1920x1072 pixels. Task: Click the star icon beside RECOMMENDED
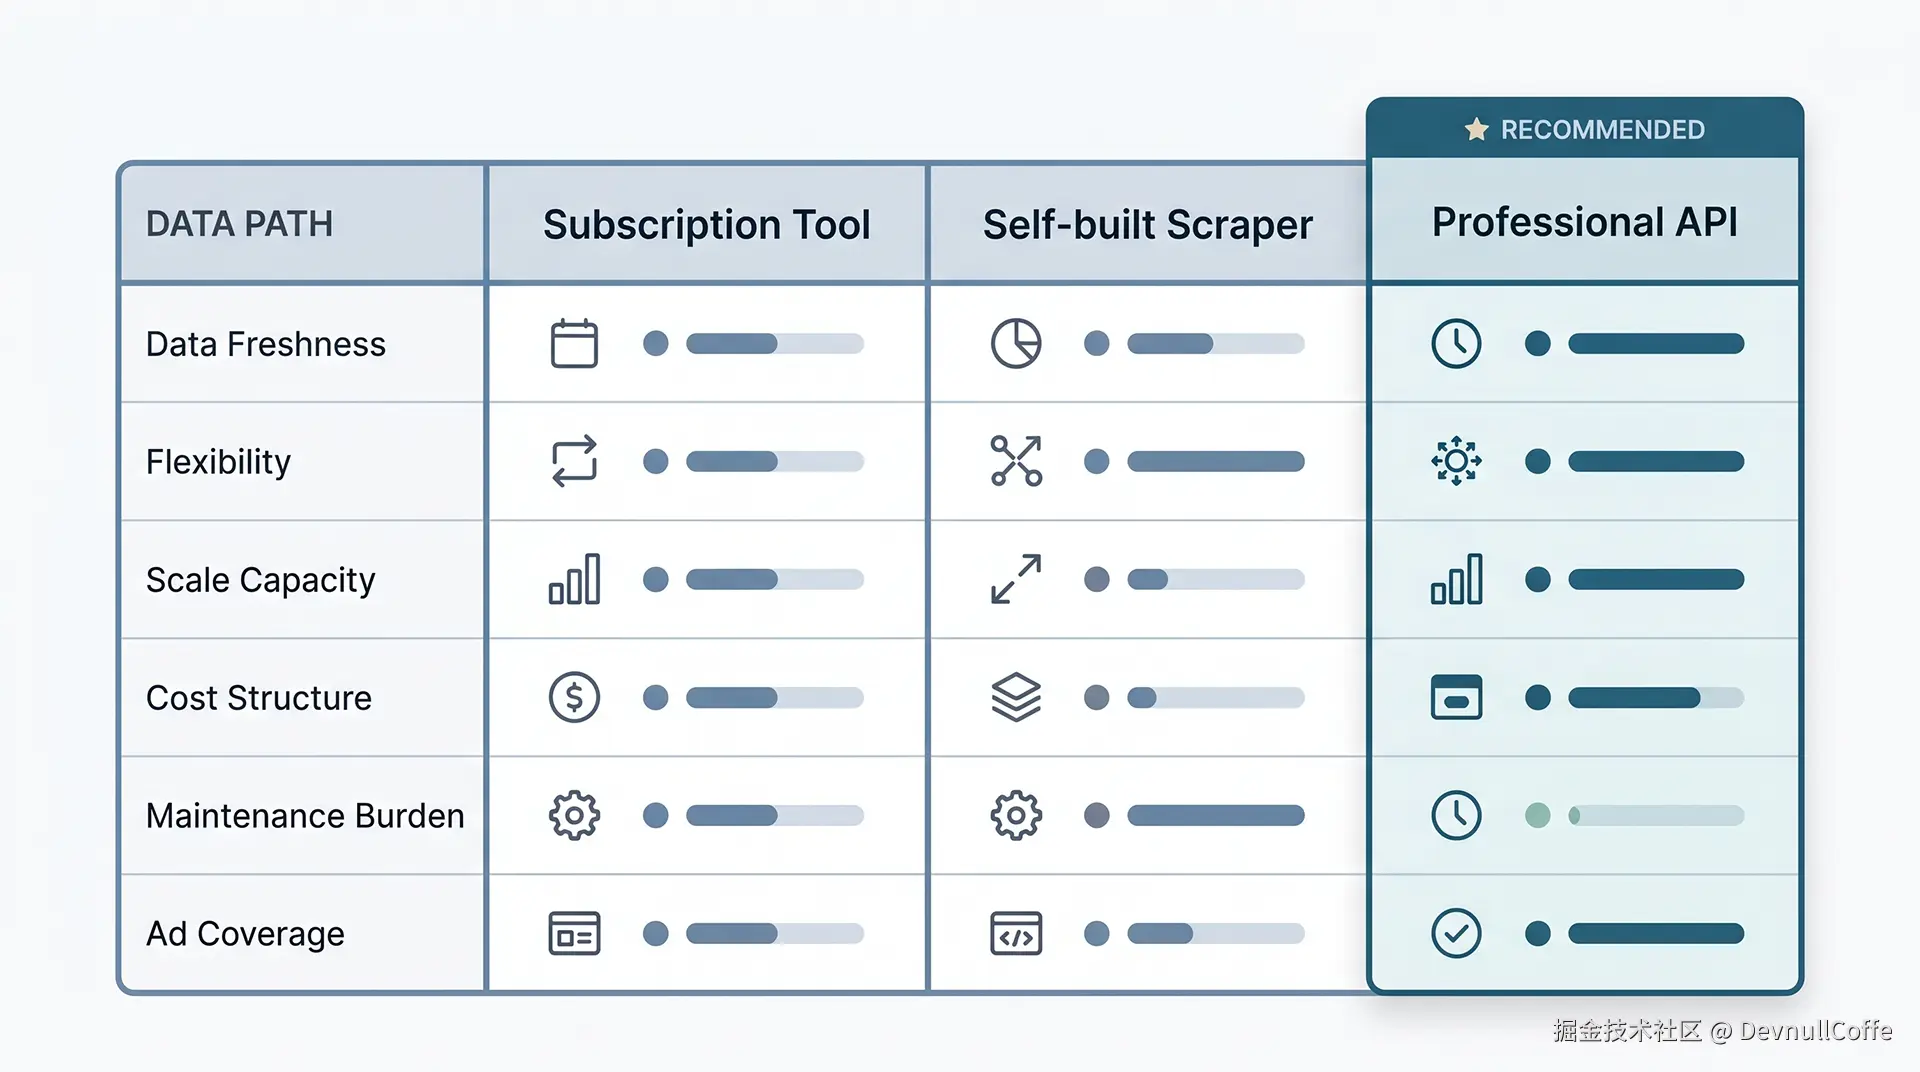pos(1476,130)
